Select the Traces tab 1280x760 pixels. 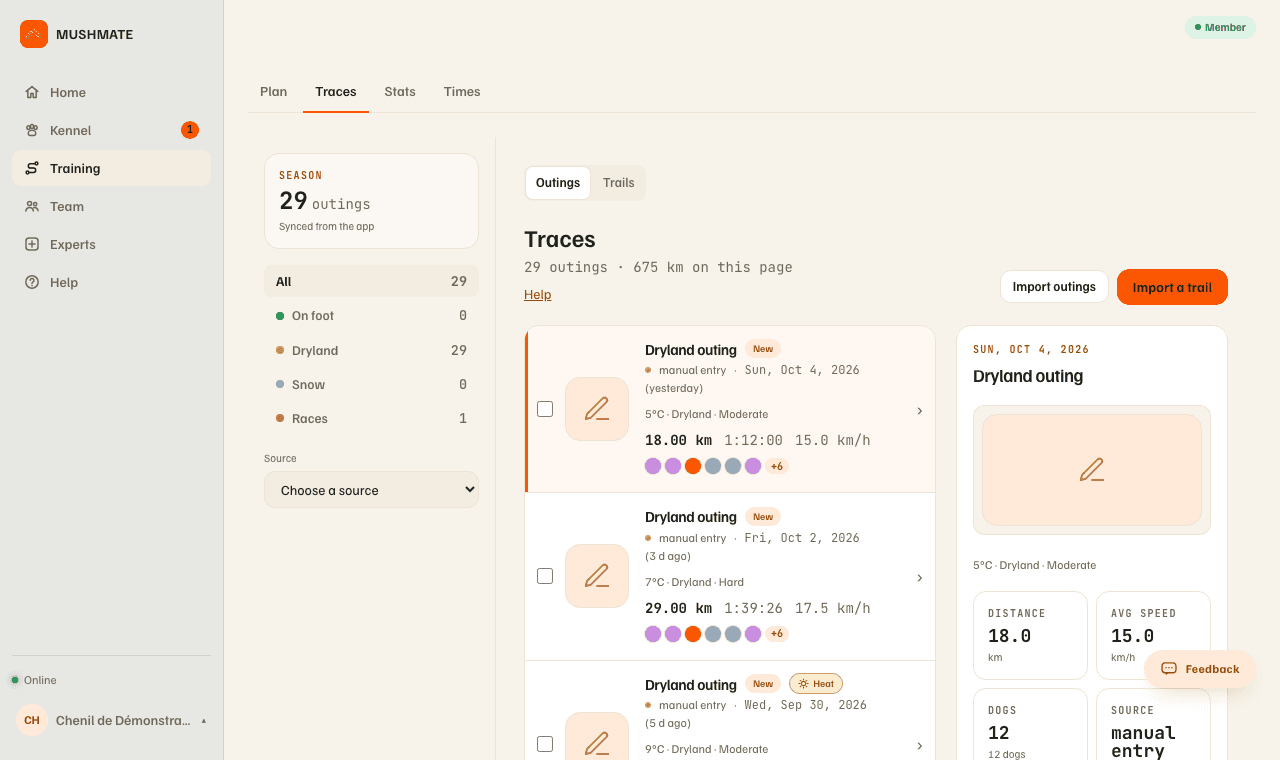336,92
